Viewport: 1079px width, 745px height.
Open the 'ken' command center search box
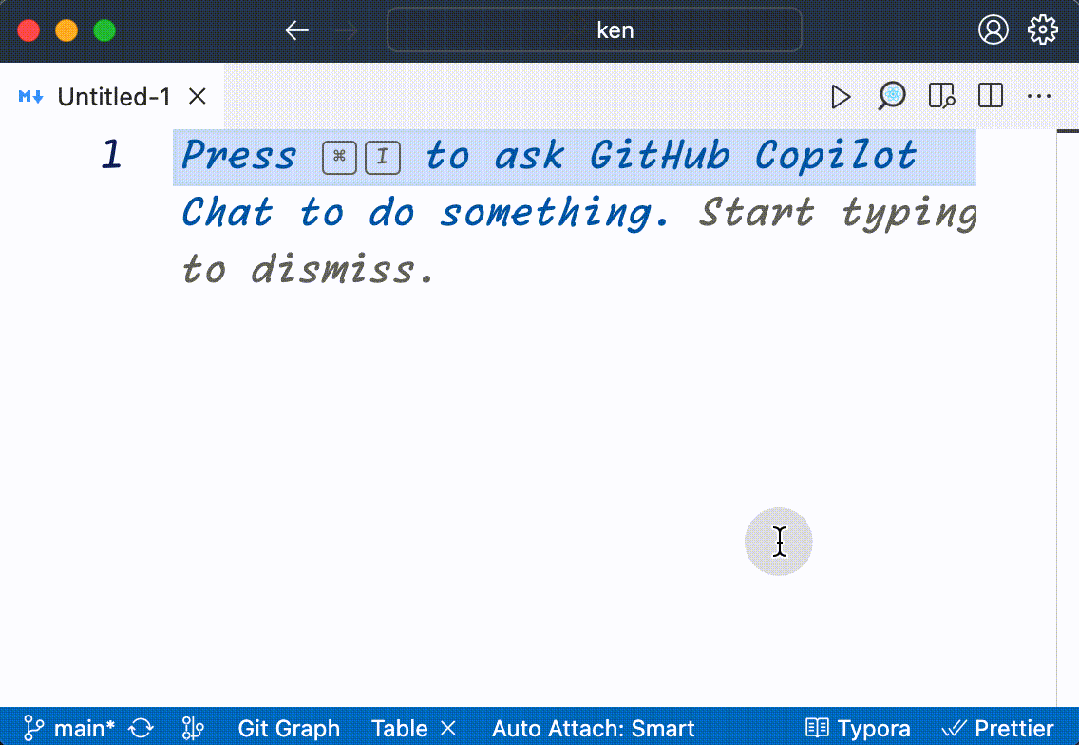click(595, 30)
